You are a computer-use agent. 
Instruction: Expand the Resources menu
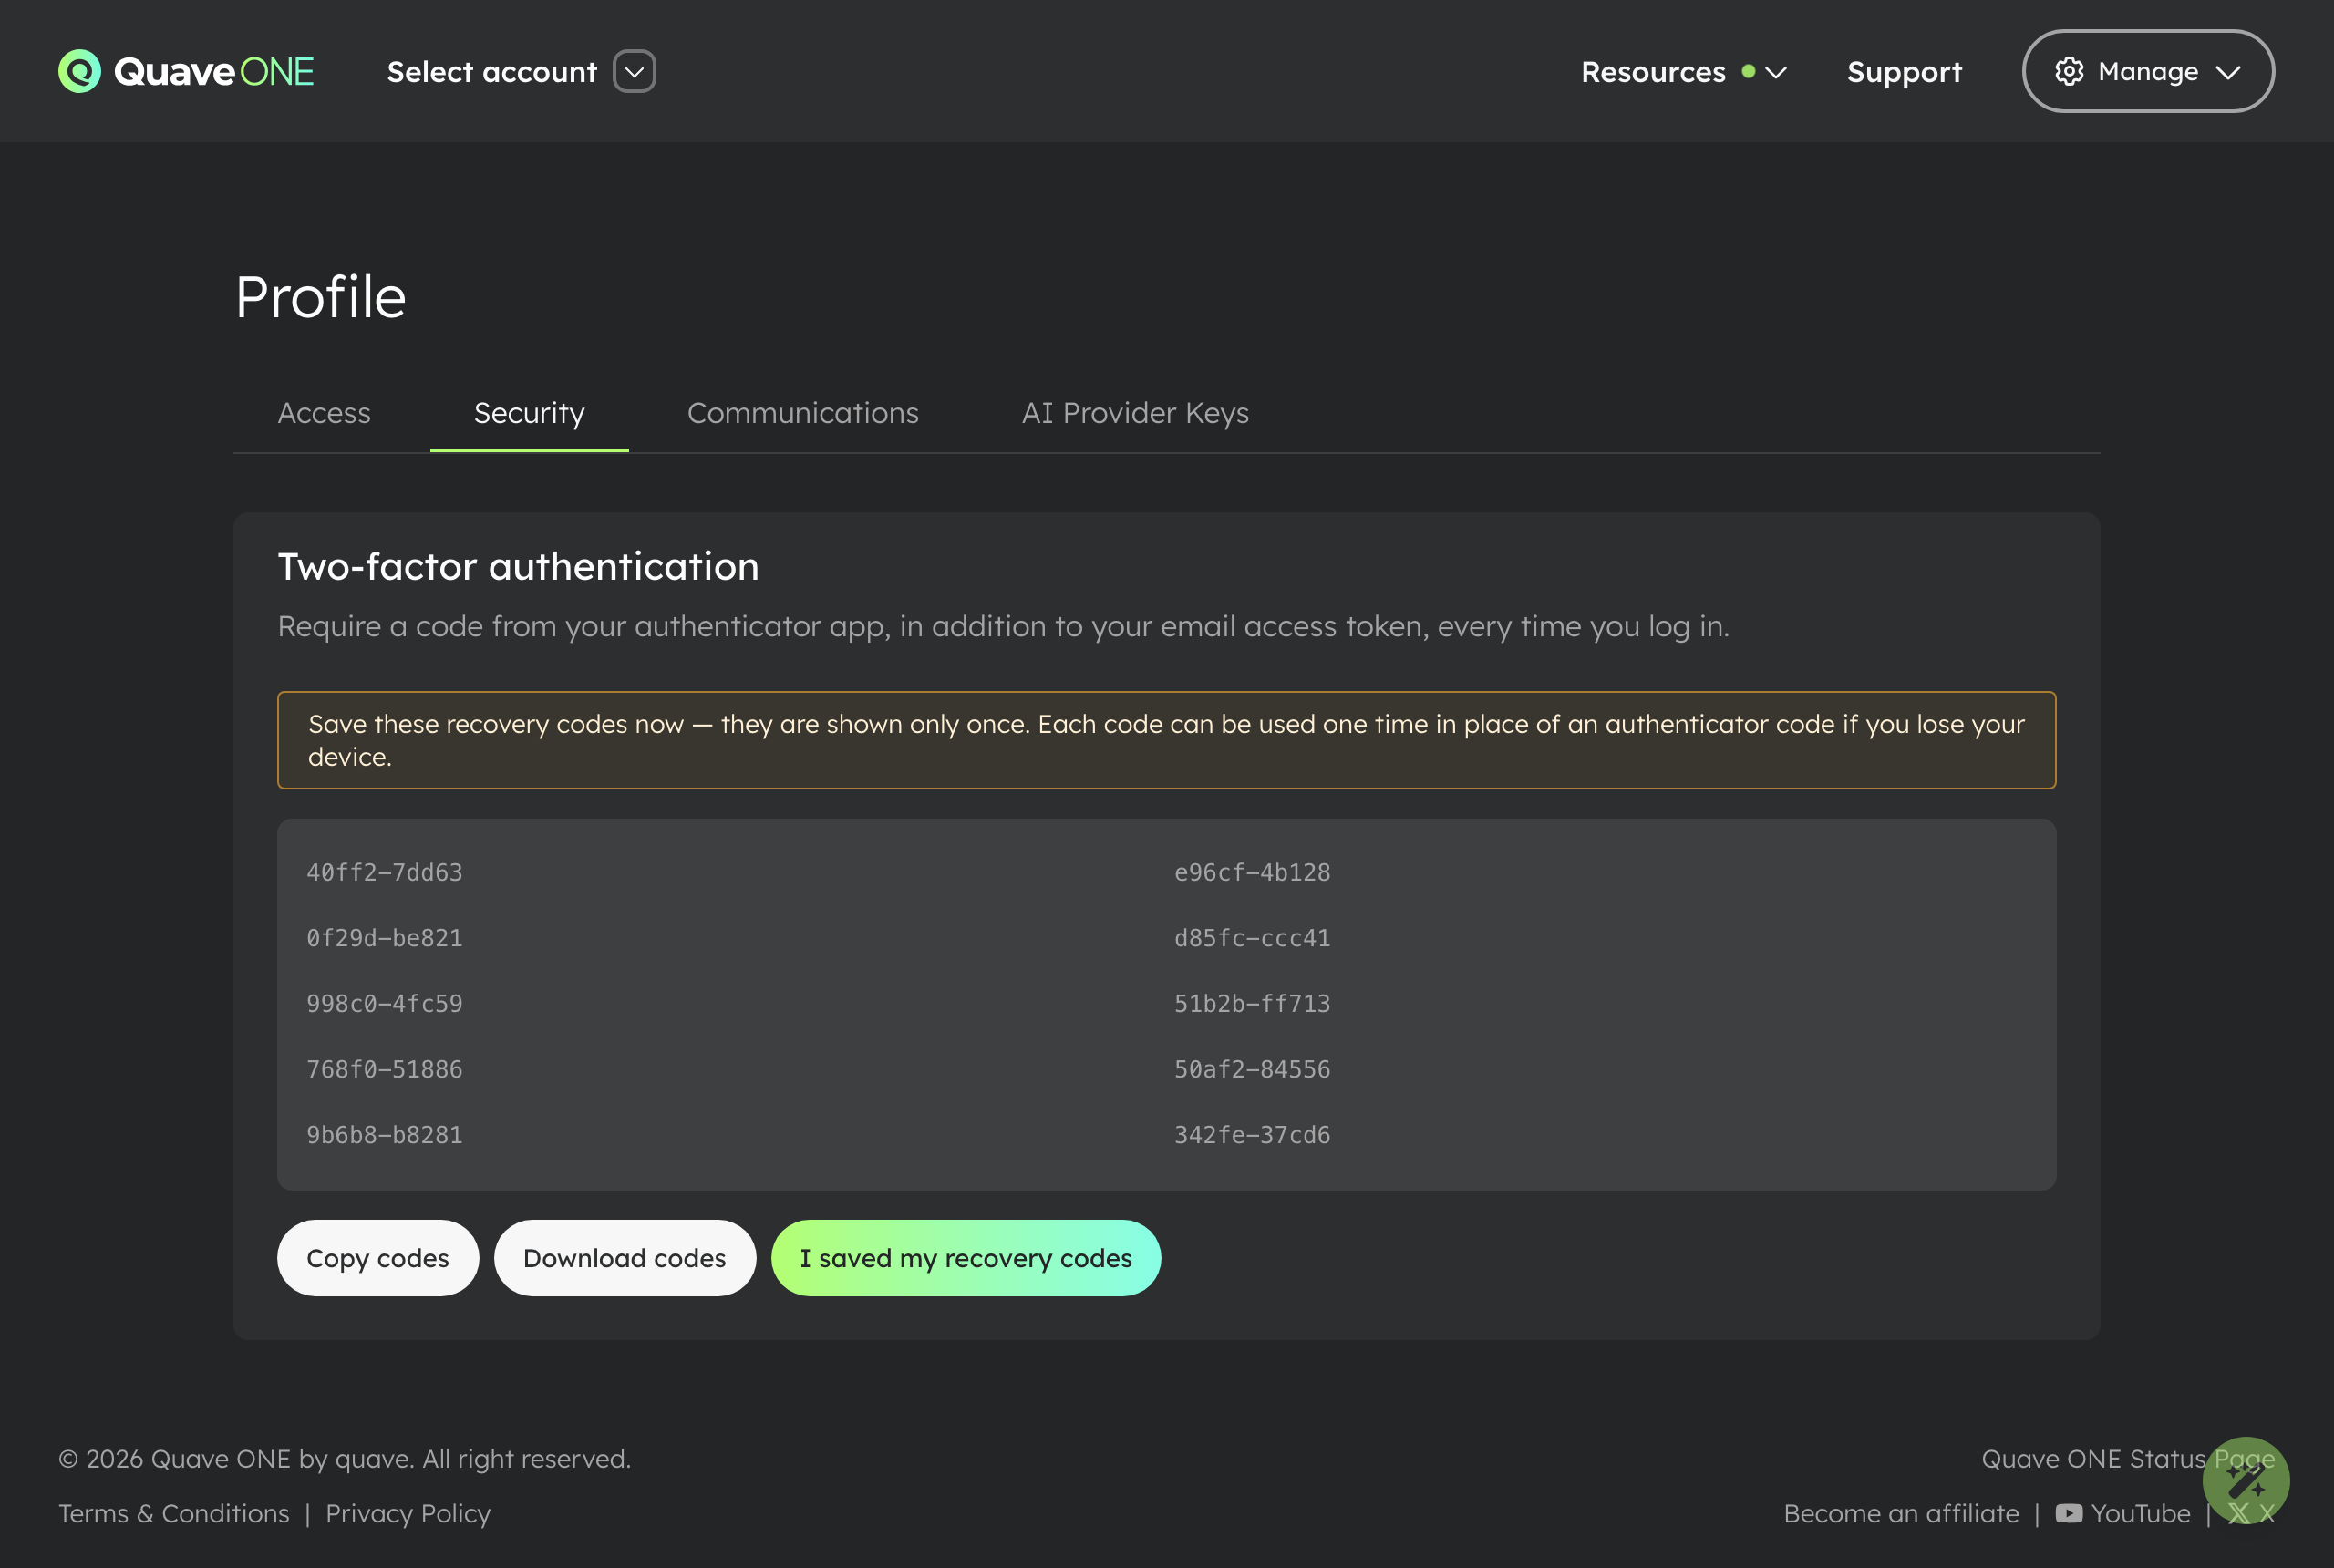point(1683,72)
